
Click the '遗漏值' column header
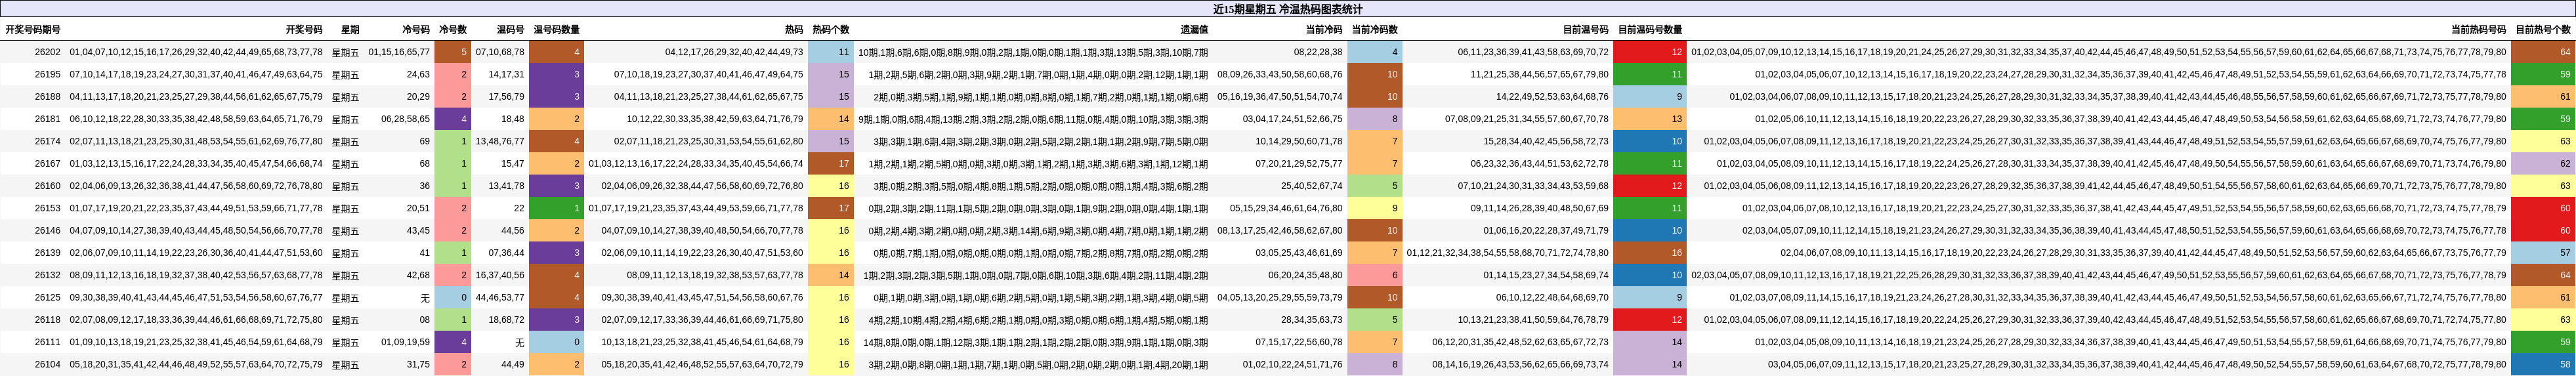1194,30
